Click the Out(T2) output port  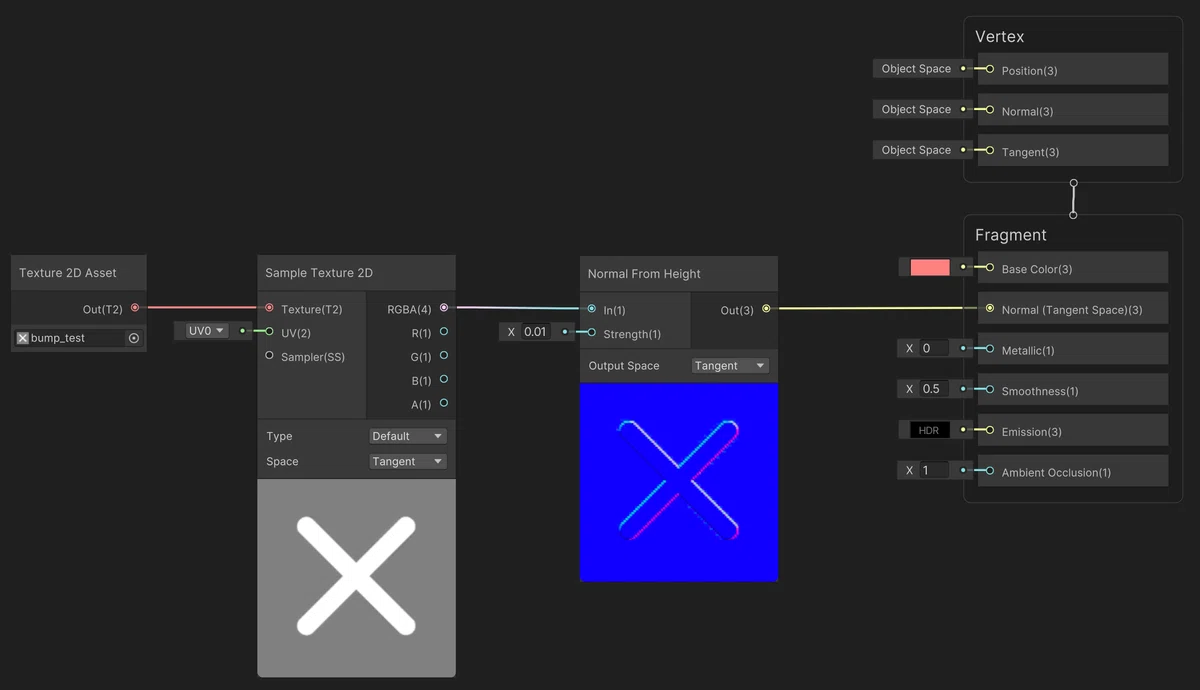coord(135,308)
